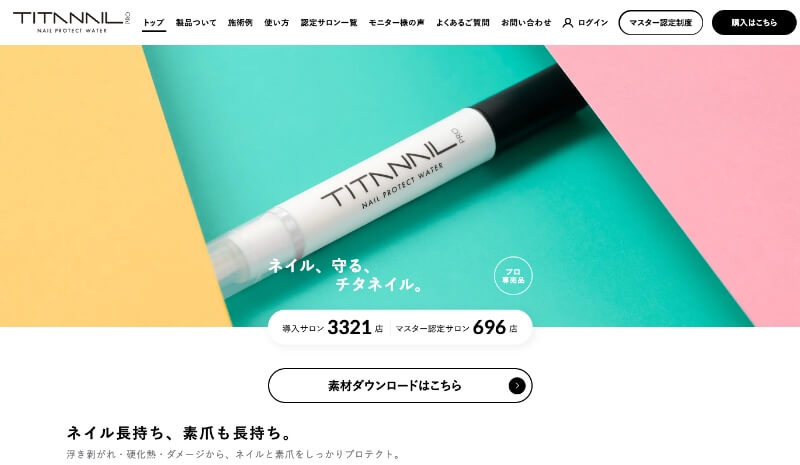This screenshot has width=800, height=465.
Task: Navigate to よくあるご質問
Action: 462,22
